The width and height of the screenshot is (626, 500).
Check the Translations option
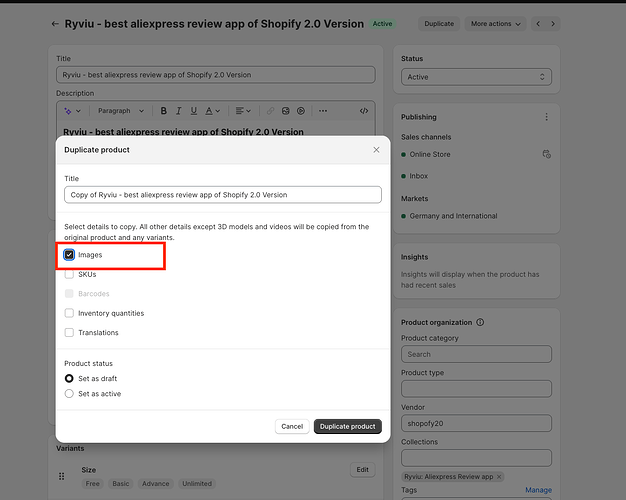pyautogui.click(x=69, y=332)
